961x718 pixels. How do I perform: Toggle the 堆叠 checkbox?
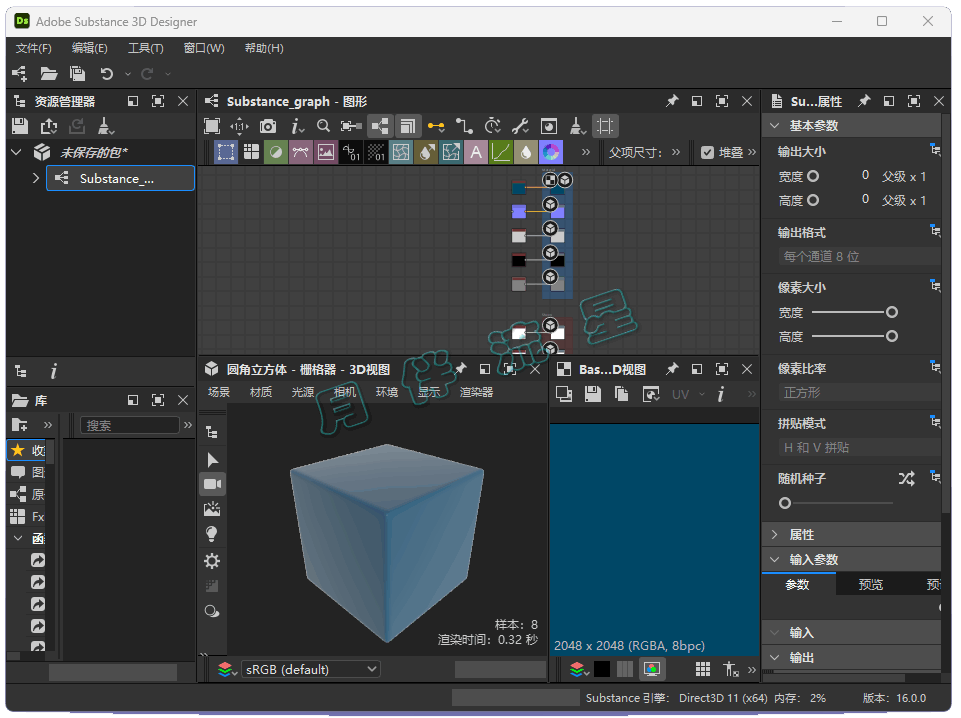point(708,152)
